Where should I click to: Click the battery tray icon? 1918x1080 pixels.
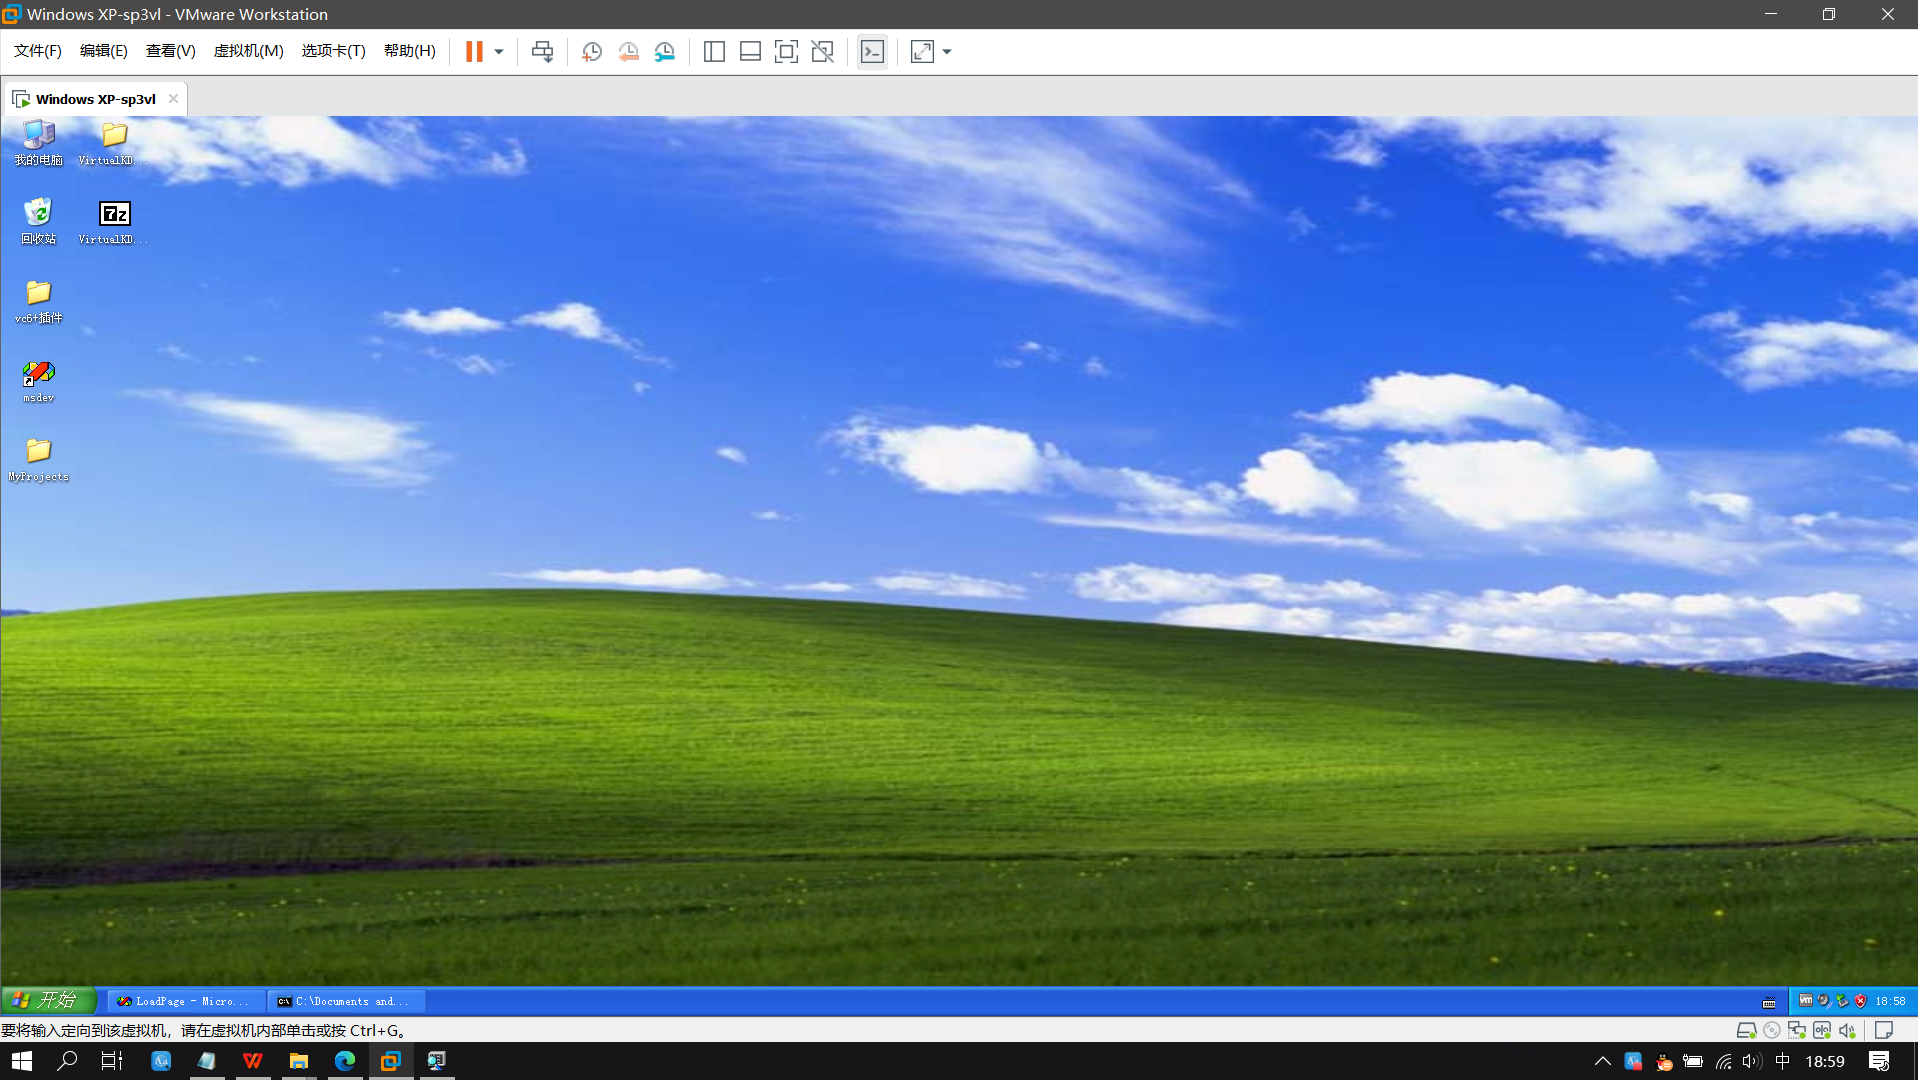pos(1693,1061)
